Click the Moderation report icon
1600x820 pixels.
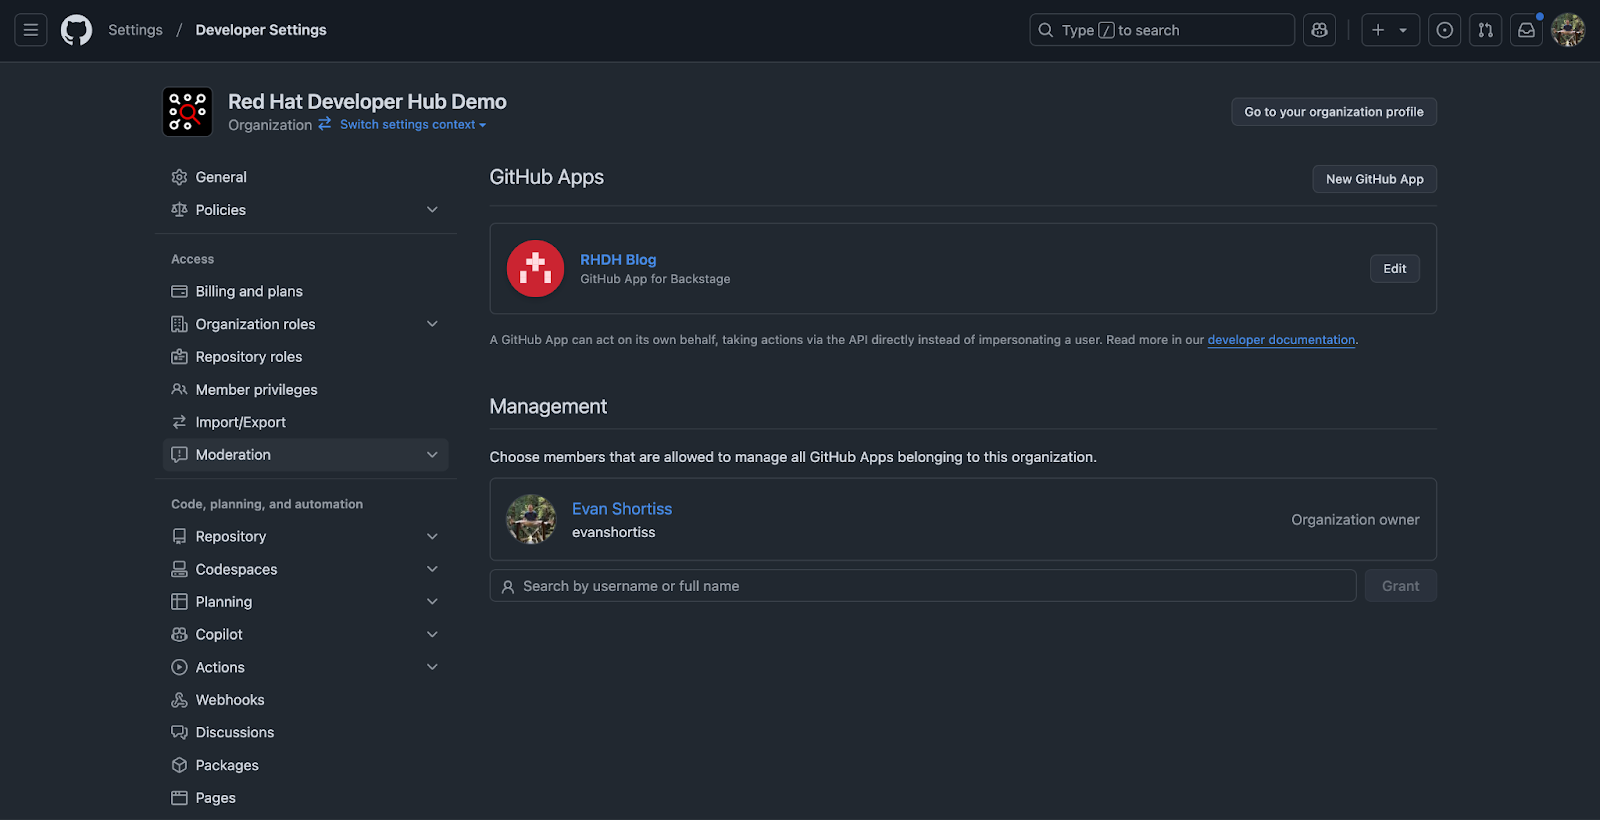179,455
